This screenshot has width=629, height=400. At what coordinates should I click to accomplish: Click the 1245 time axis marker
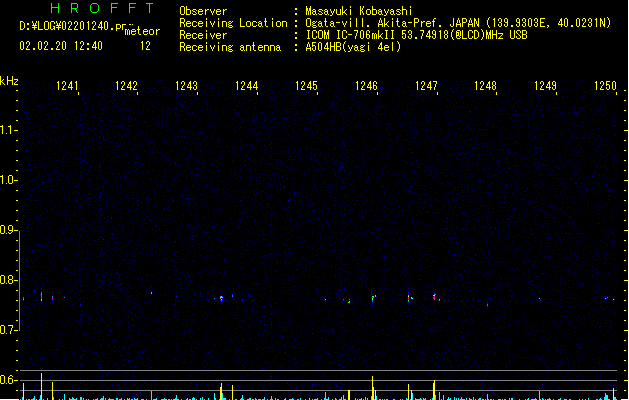[306, 86]
